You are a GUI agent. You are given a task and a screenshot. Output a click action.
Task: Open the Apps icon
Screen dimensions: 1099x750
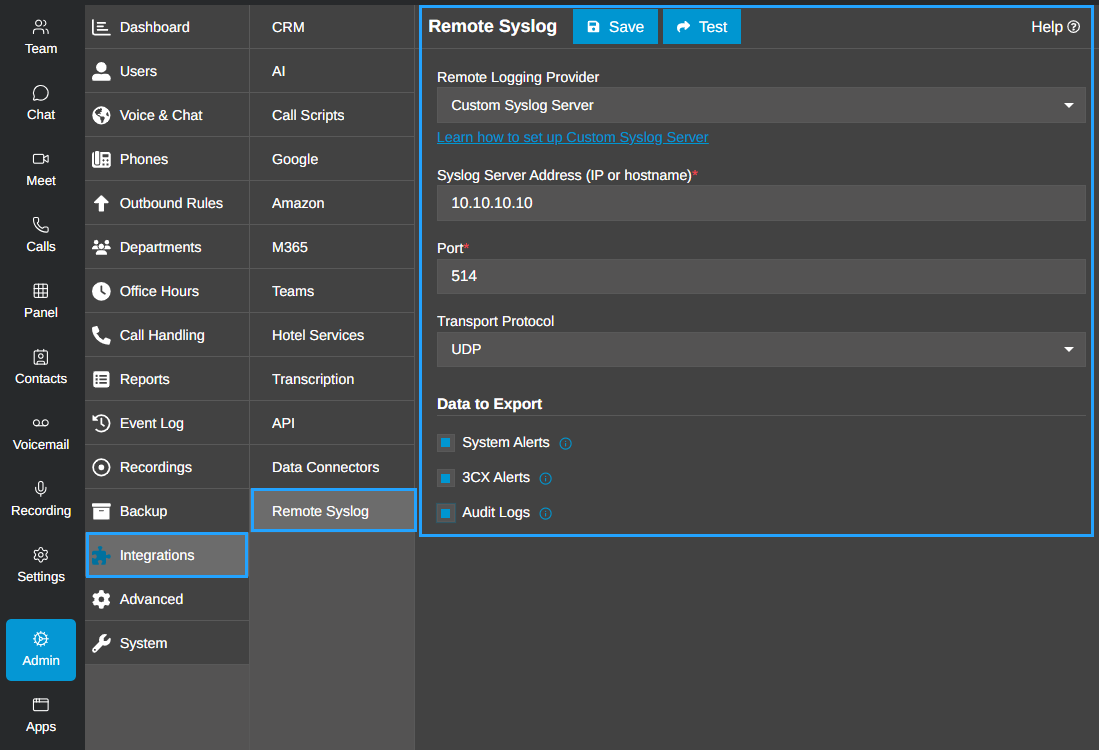[x=41, y=704]
